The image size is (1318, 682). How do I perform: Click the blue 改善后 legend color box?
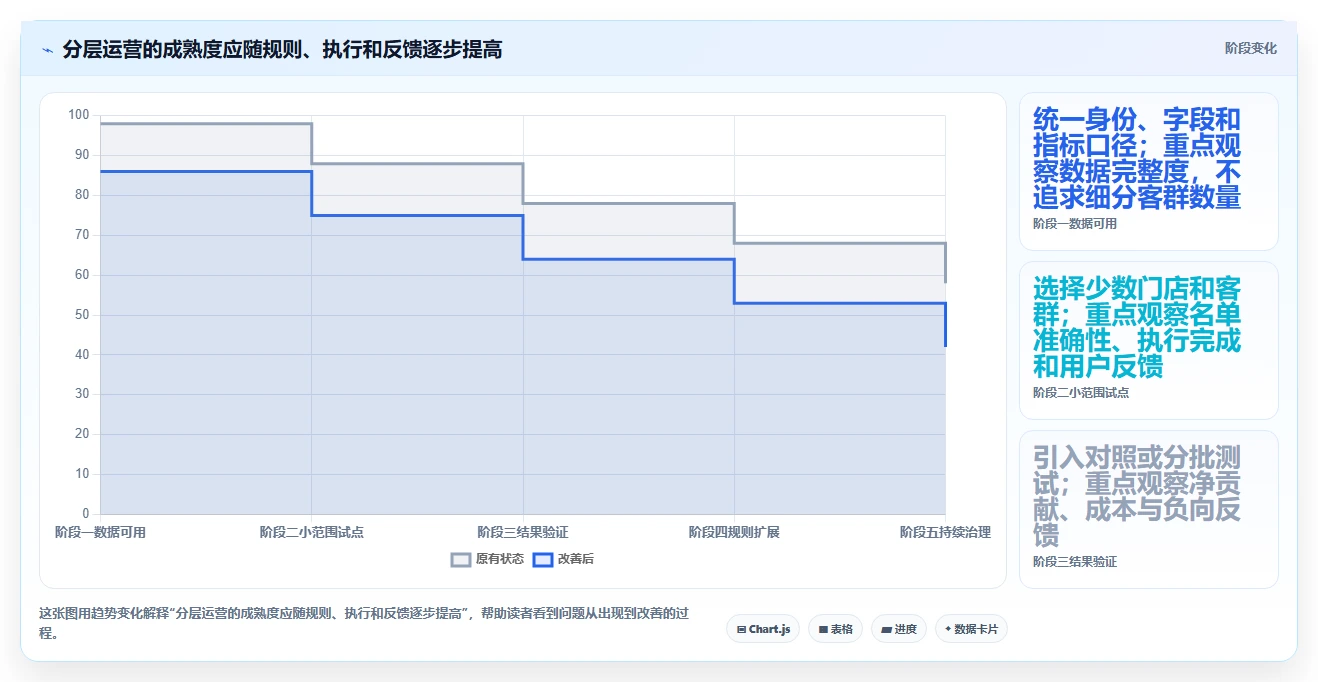pyautogui.click(x=542, y=559)
